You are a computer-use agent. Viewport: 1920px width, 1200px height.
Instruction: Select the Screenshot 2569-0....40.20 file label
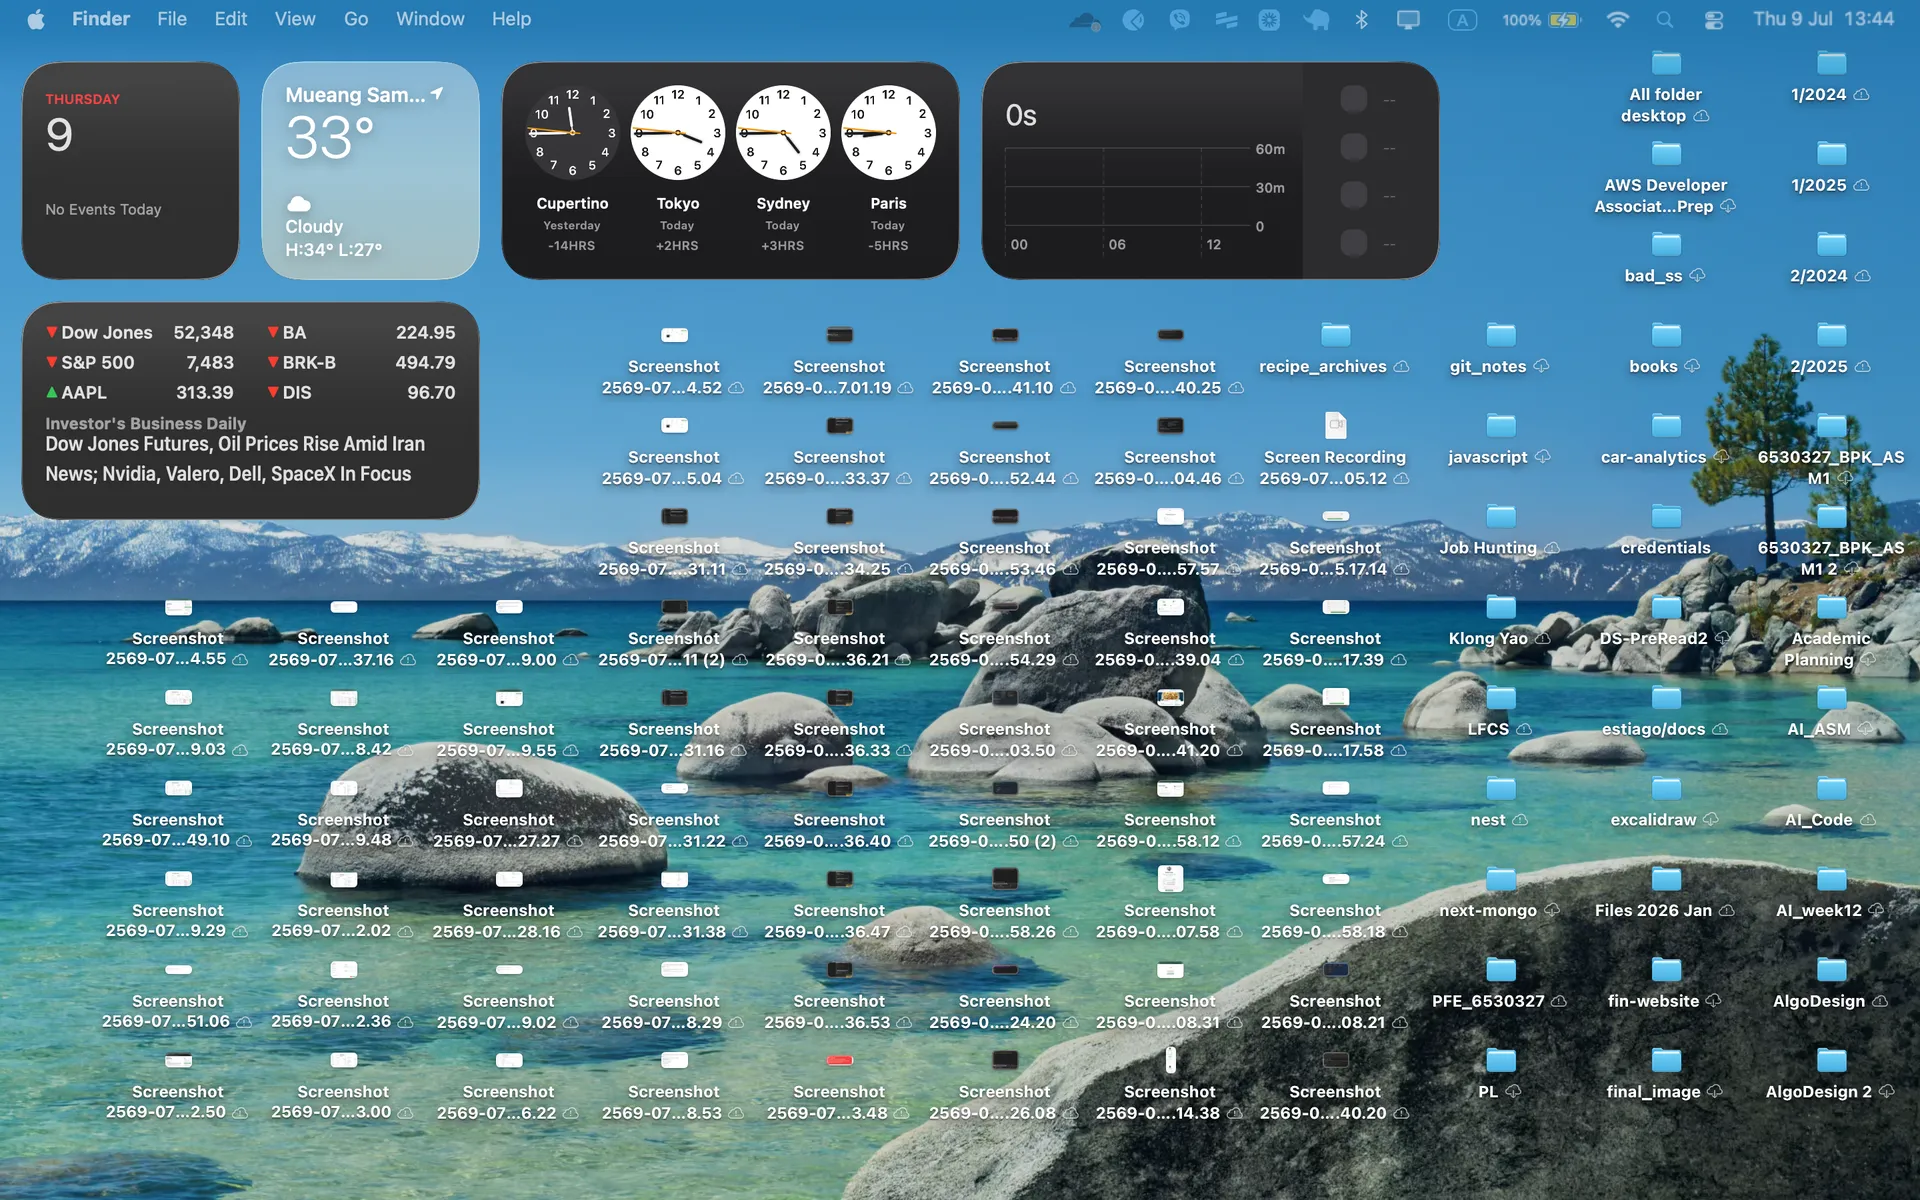(1334, 1102)
